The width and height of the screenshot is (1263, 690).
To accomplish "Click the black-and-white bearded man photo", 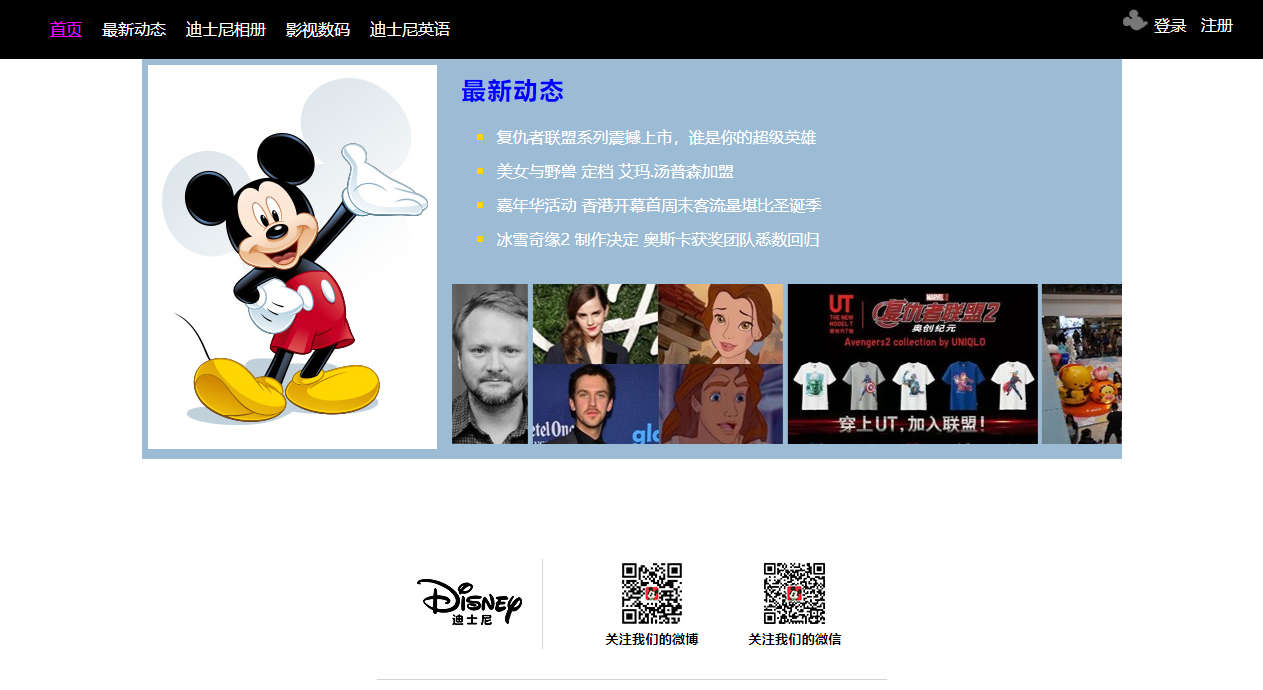I will coord(490,364).
